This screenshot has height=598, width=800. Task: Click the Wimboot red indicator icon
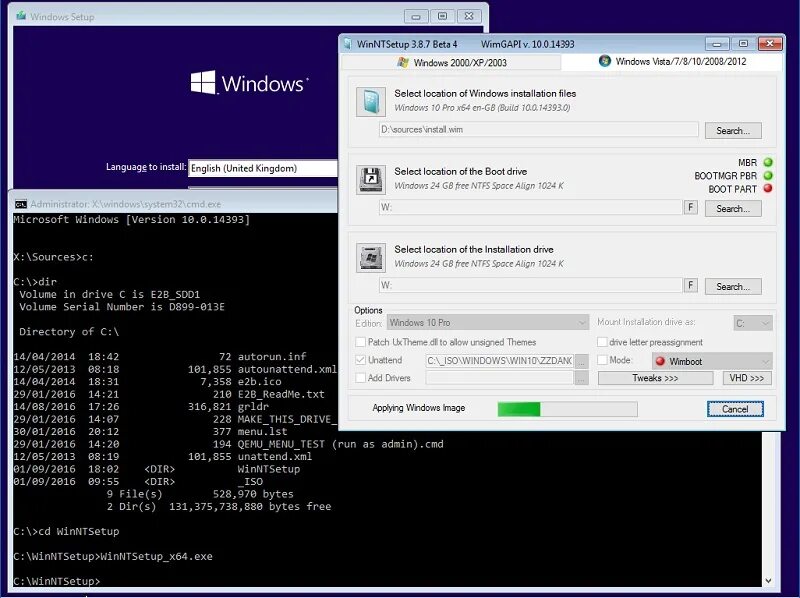660,361
